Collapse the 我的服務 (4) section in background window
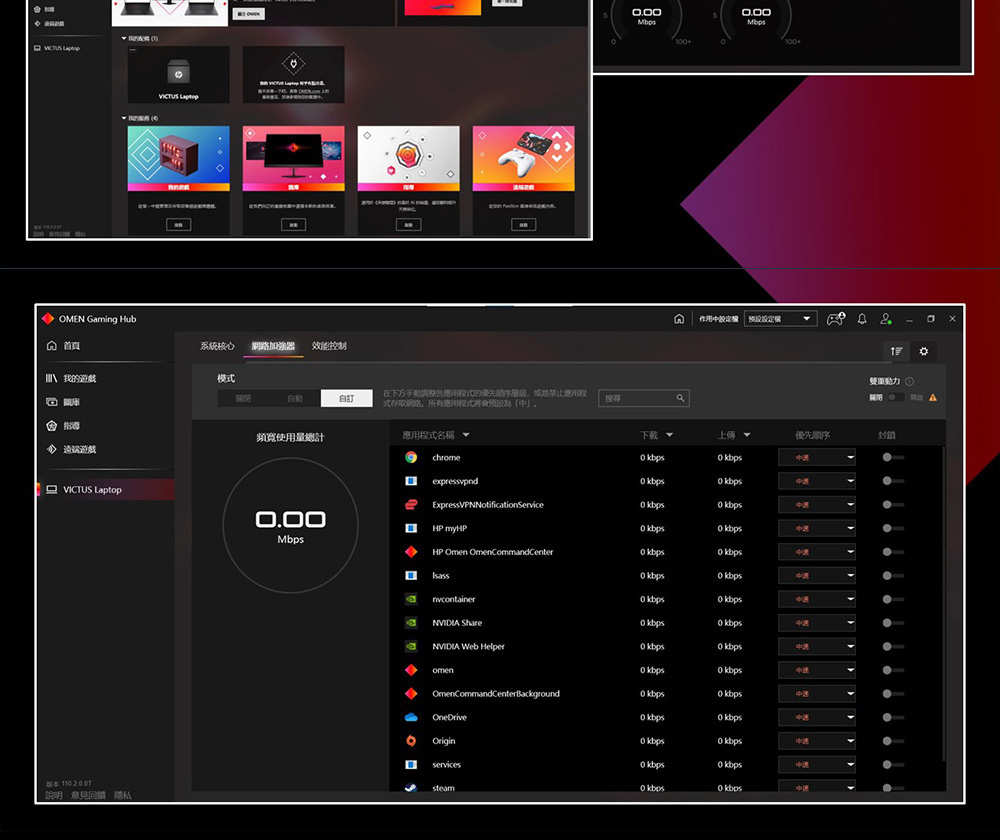Screen dimensions: 1000x840 124,118
